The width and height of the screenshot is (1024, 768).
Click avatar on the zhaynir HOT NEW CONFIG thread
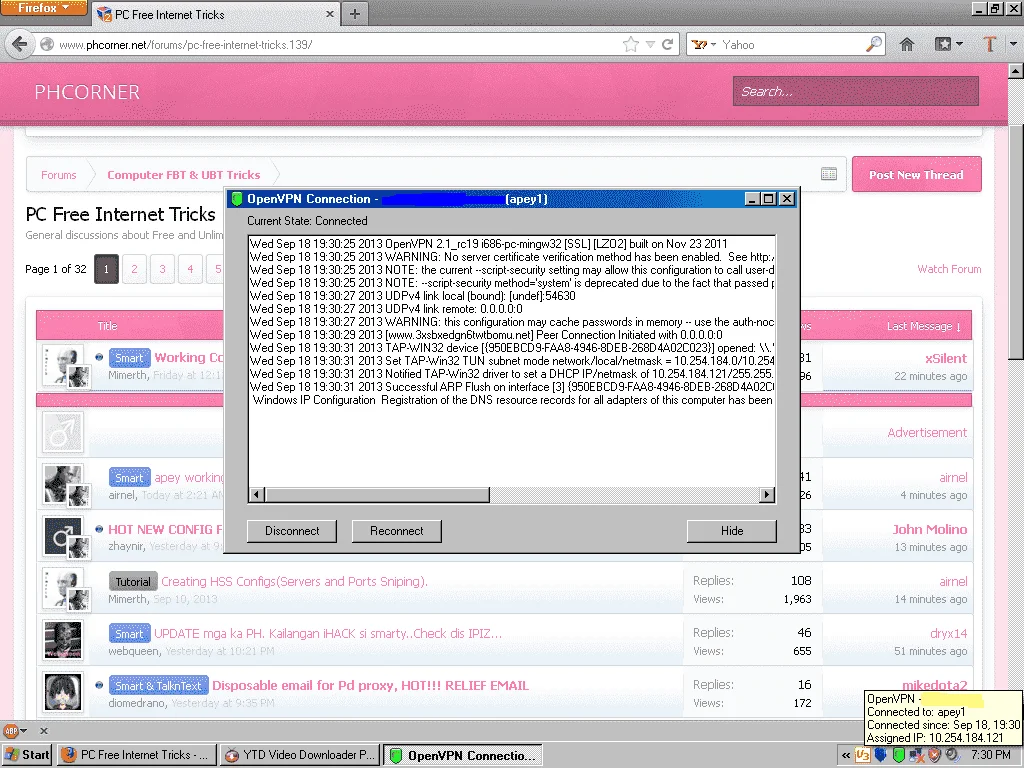tap(63, 536)
